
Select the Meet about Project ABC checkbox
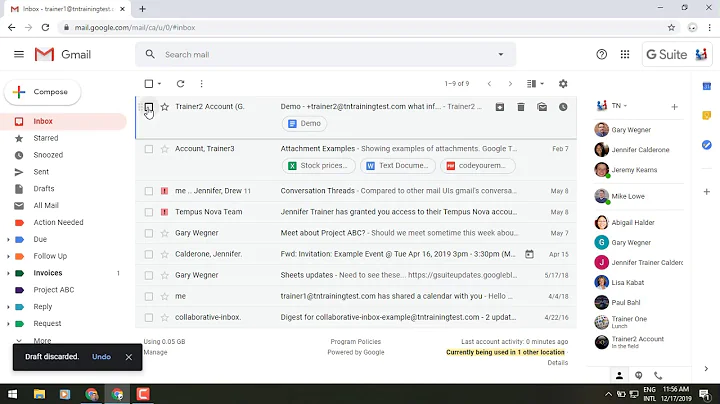pyautogui.click(x=149, y=233)
